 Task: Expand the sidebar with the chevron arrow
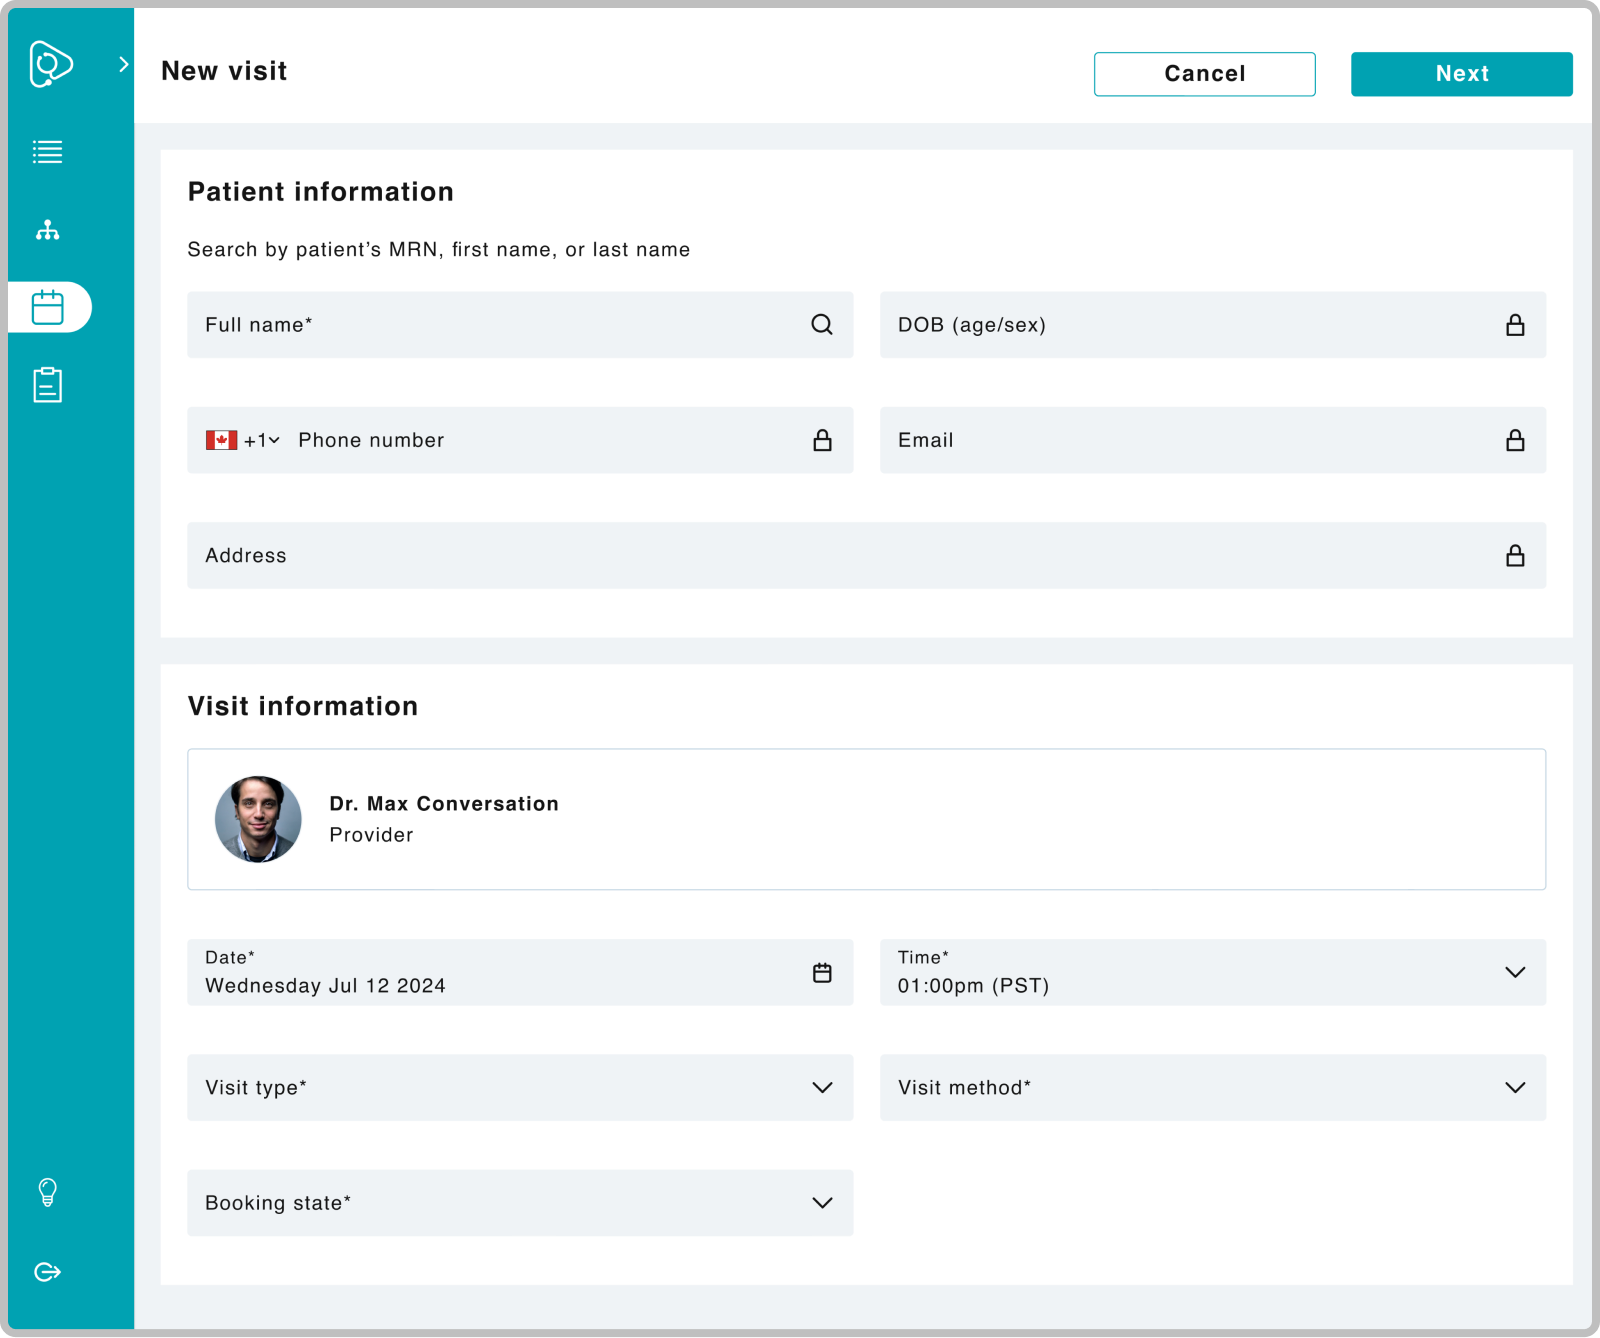124,65
